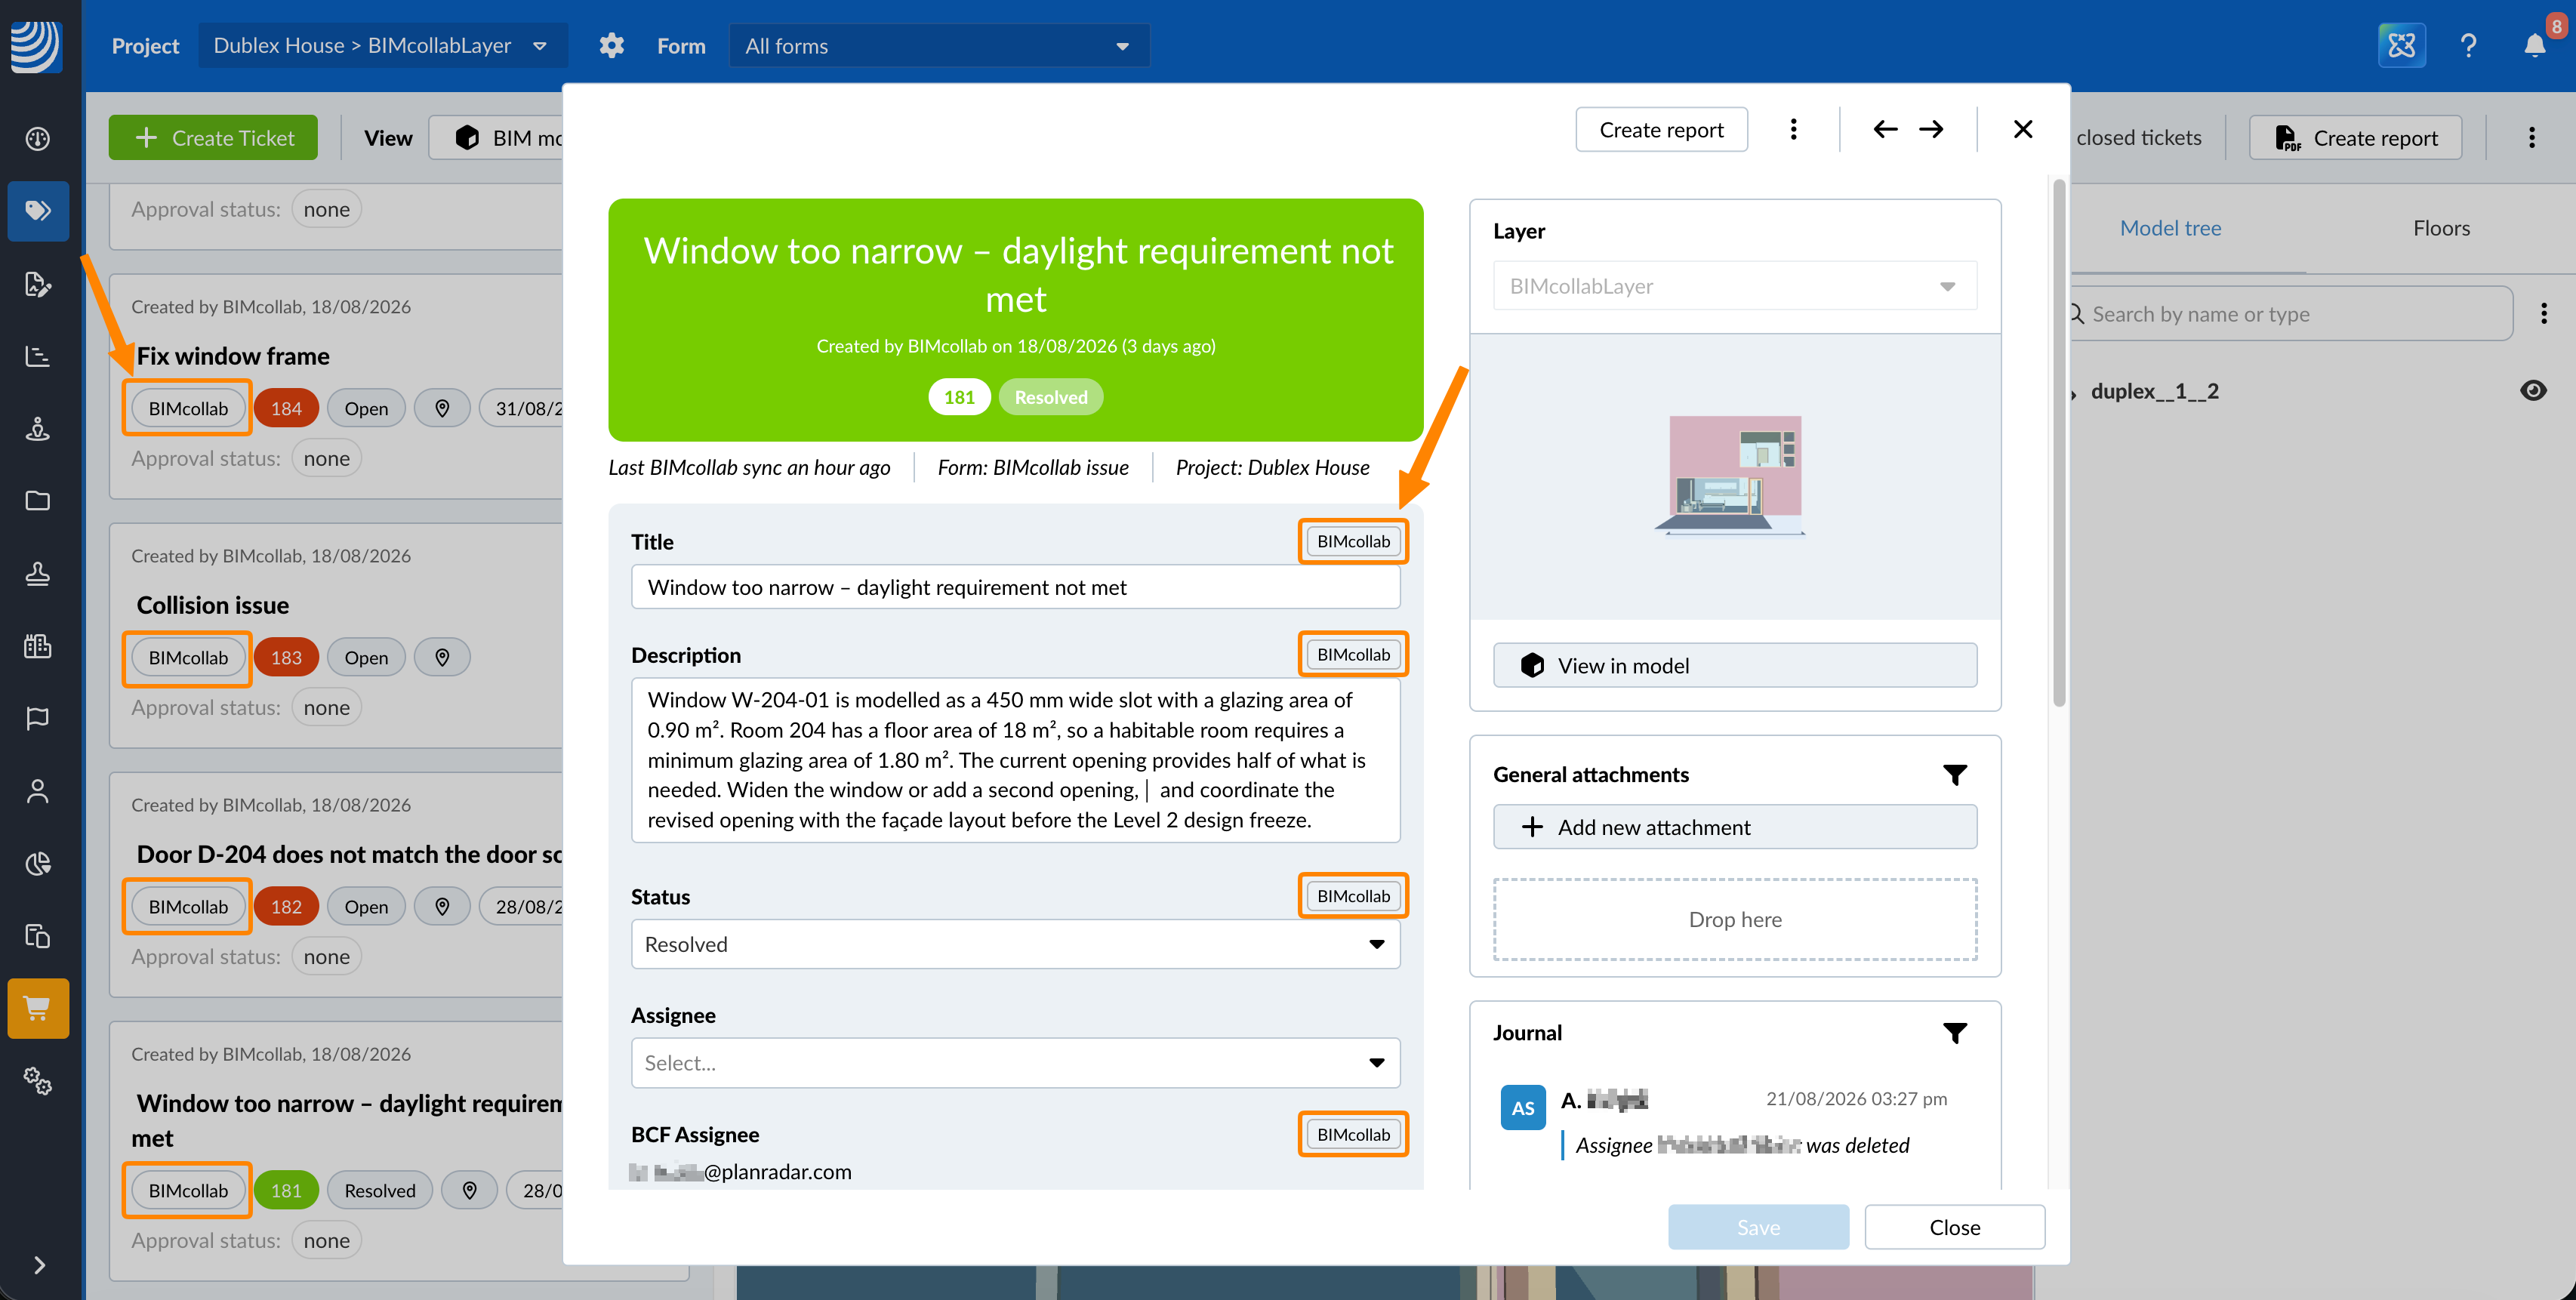Click background Create report PDF button
Viewport: 2576px width, 1300px height.
(2355, 138)
